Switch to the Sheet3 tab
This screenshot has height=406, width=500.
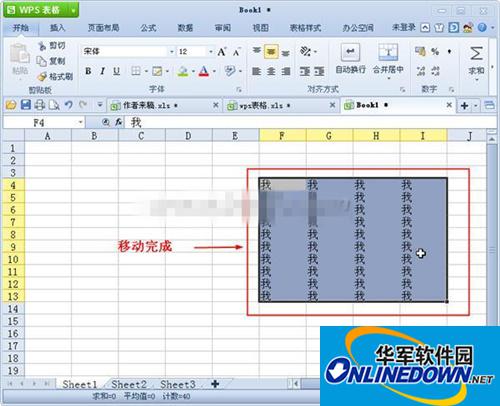[x=177, y=385]
